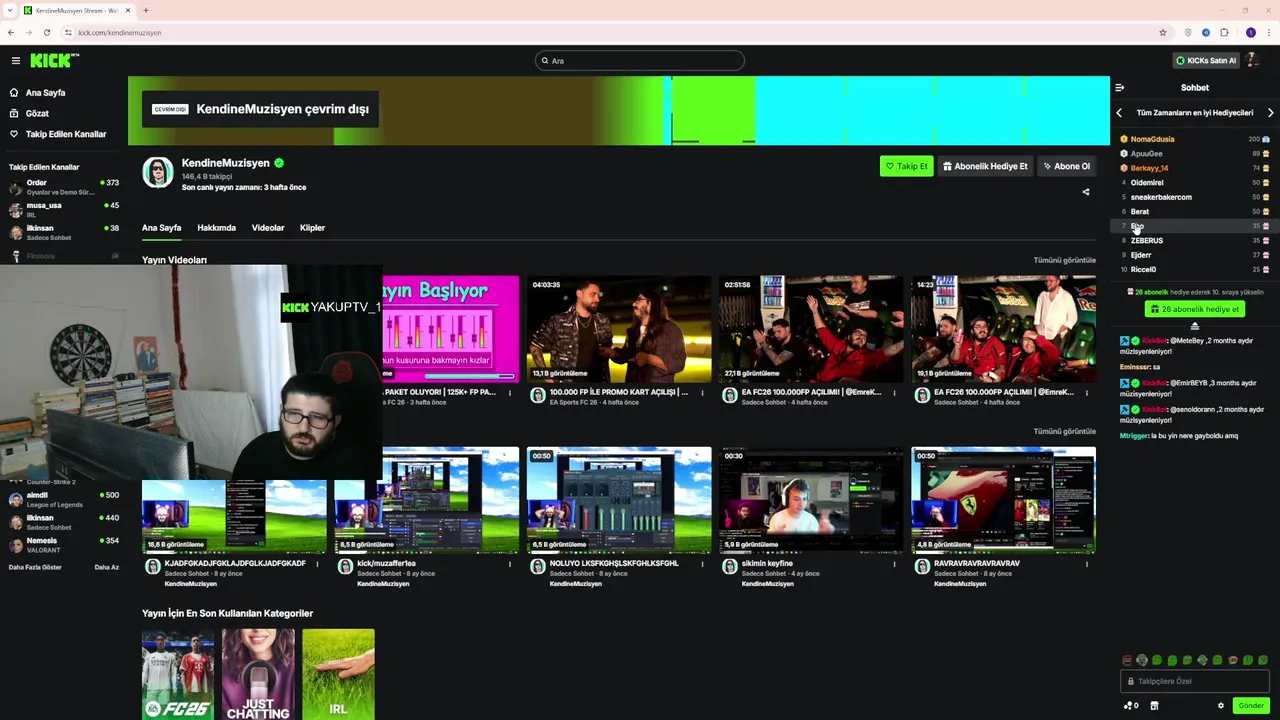Open the user profile avatar at top right
Viewport: 1280px width, 720px height.
tap(1253, 60)
